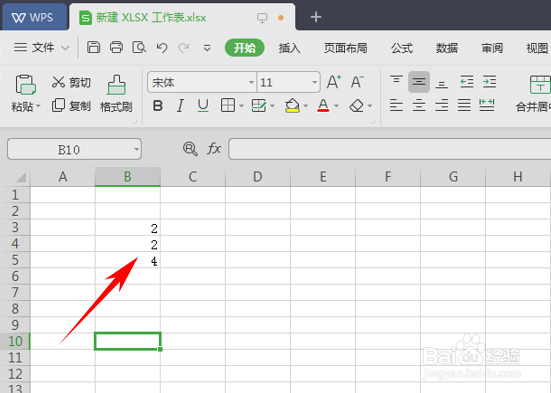Select row 10 header
551x393 pixels.
[15, 341]
